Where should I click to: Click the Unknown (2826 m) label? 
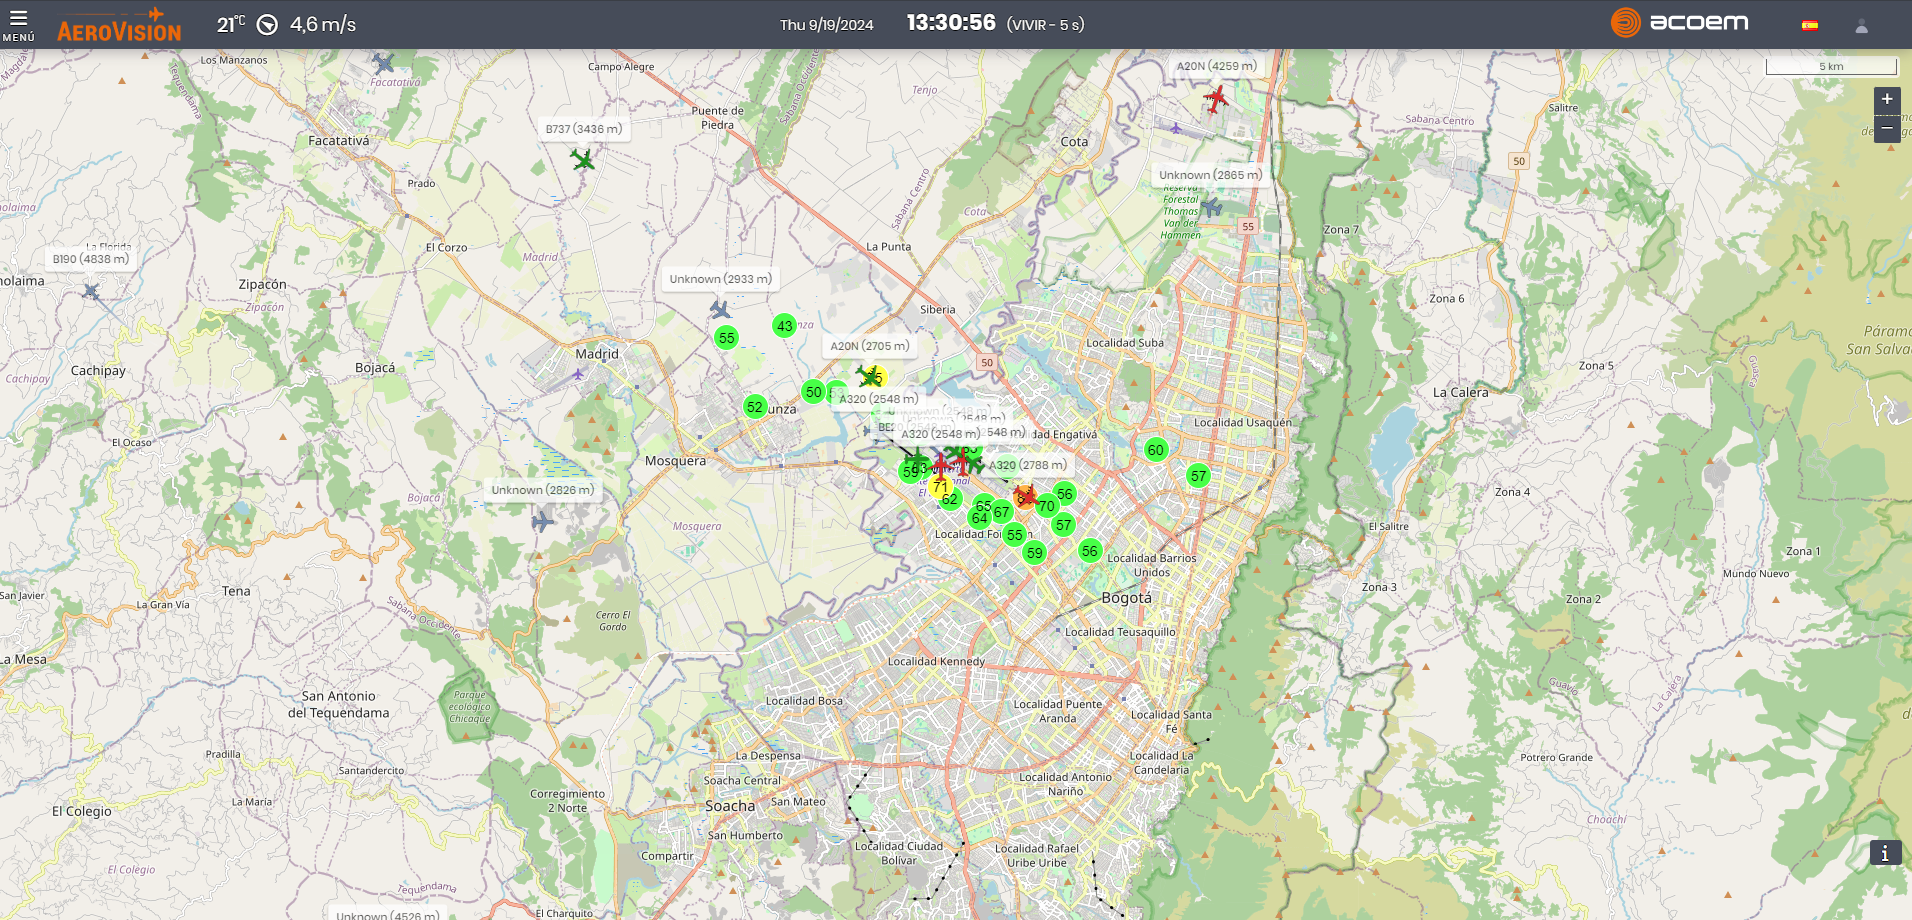[x=542, y=490]
